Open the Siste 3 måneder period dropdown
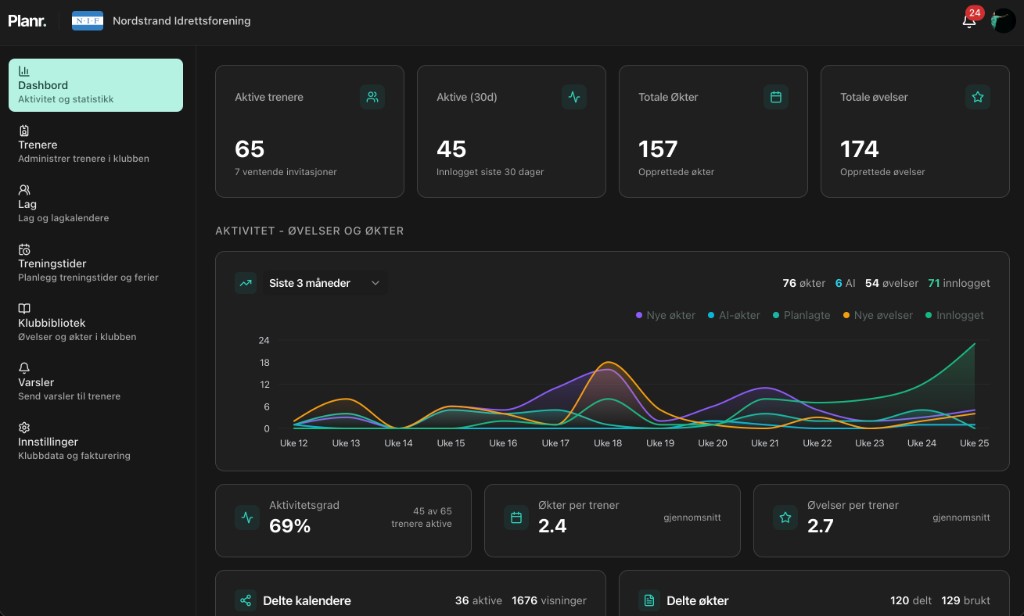Image resolution: width=1024 pixels, height=616 pixels. (325, 283)
